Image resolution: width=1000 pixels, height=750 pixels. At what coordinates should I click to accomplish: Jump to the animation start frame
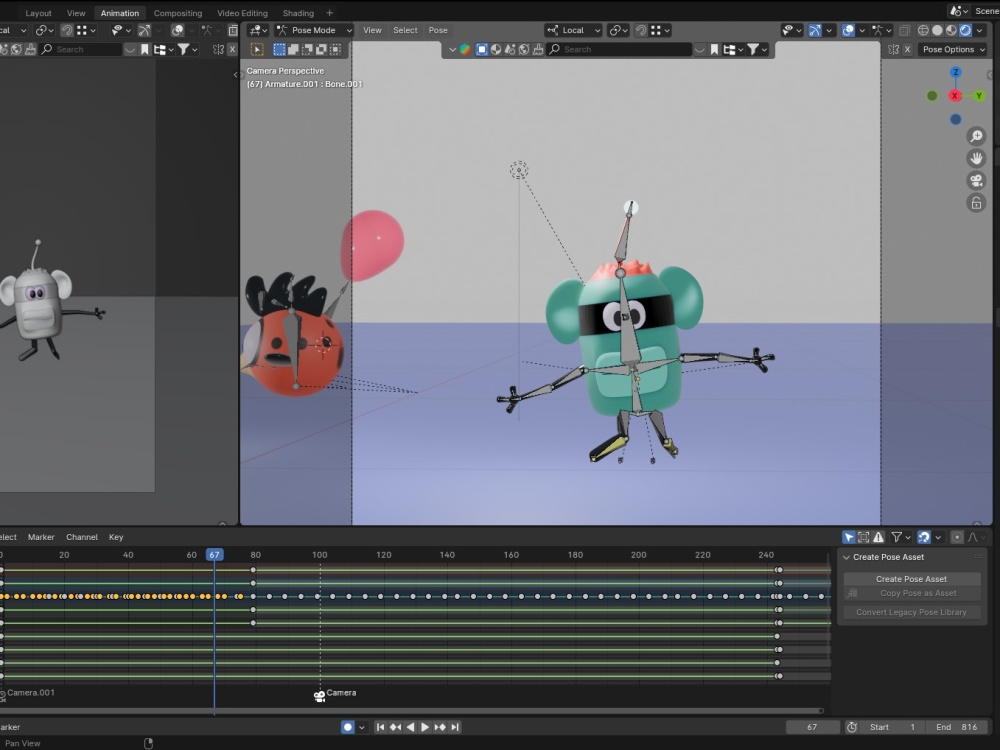click(x=380, y=727)
